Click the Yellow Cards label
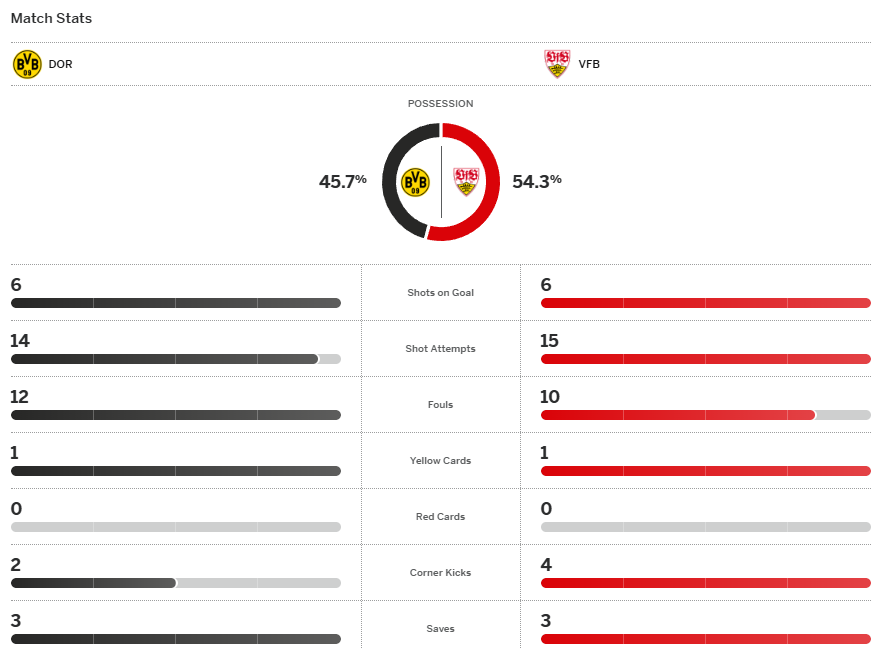This screenshot has height=649, width=884. click(440, 461)
